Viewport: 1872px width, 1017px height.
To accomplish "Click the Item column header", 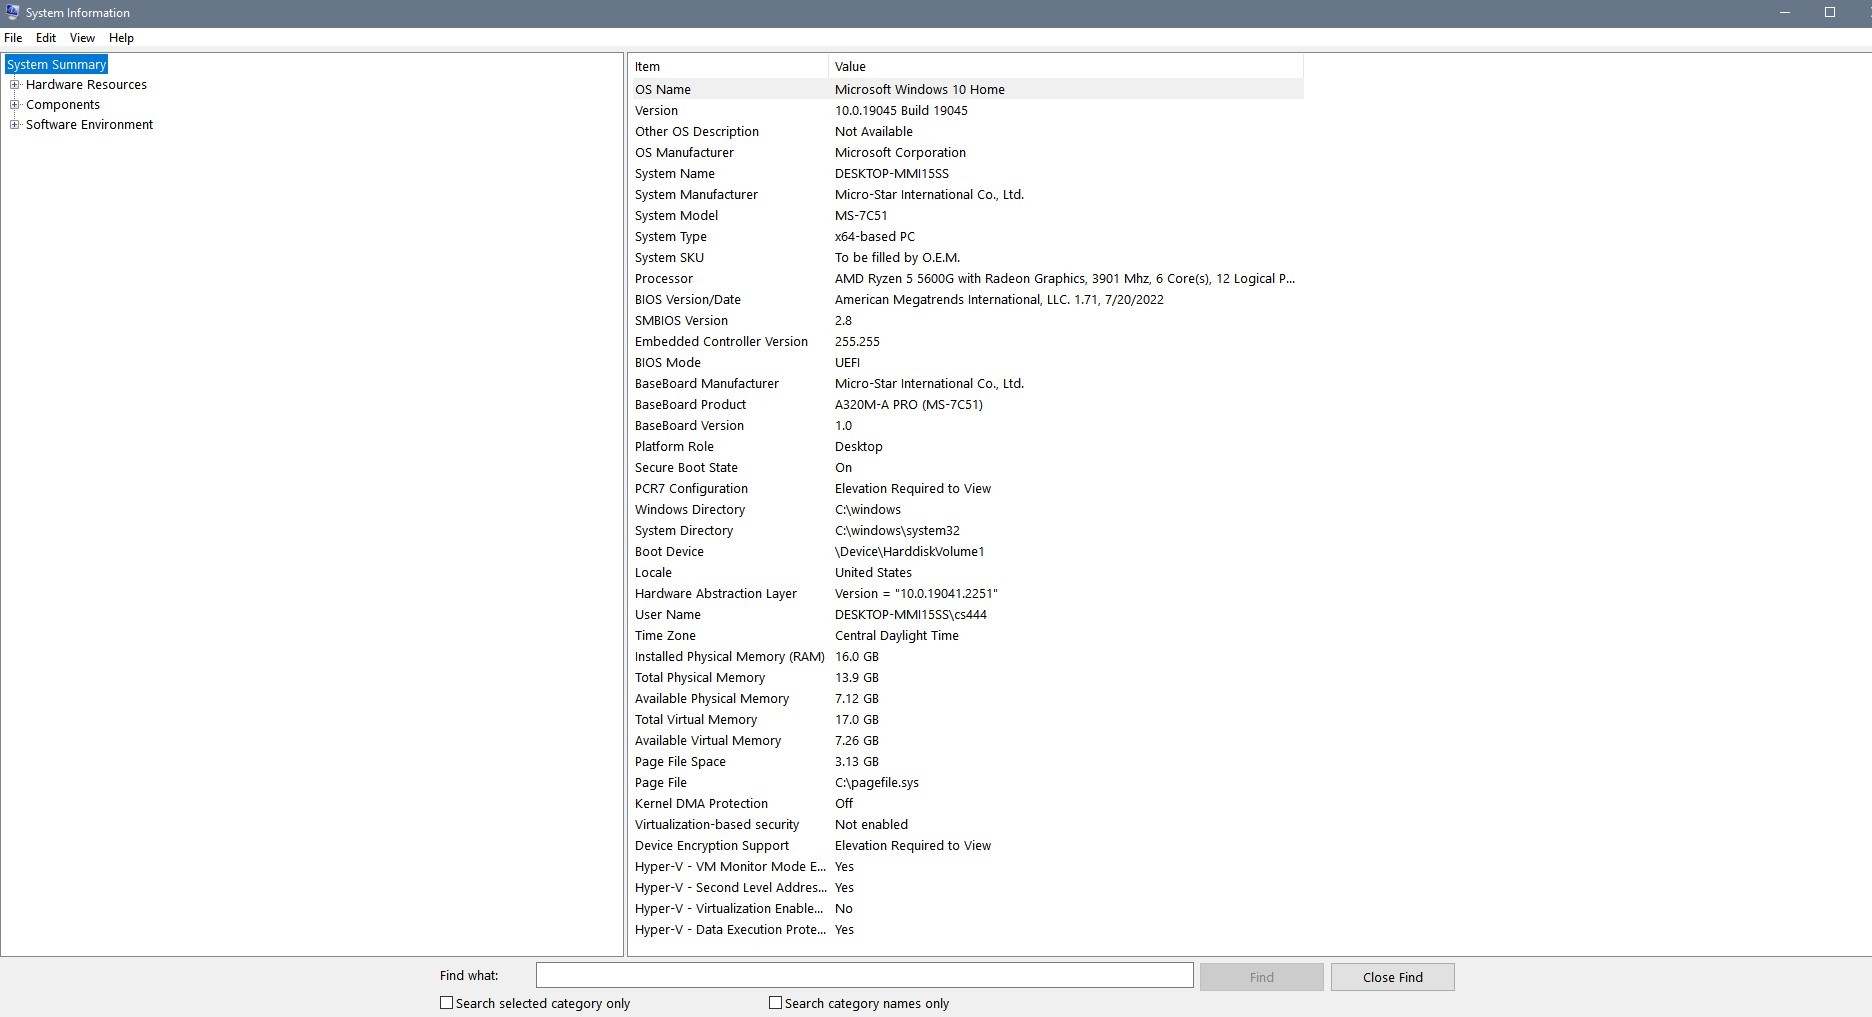I will click(647, 66).
